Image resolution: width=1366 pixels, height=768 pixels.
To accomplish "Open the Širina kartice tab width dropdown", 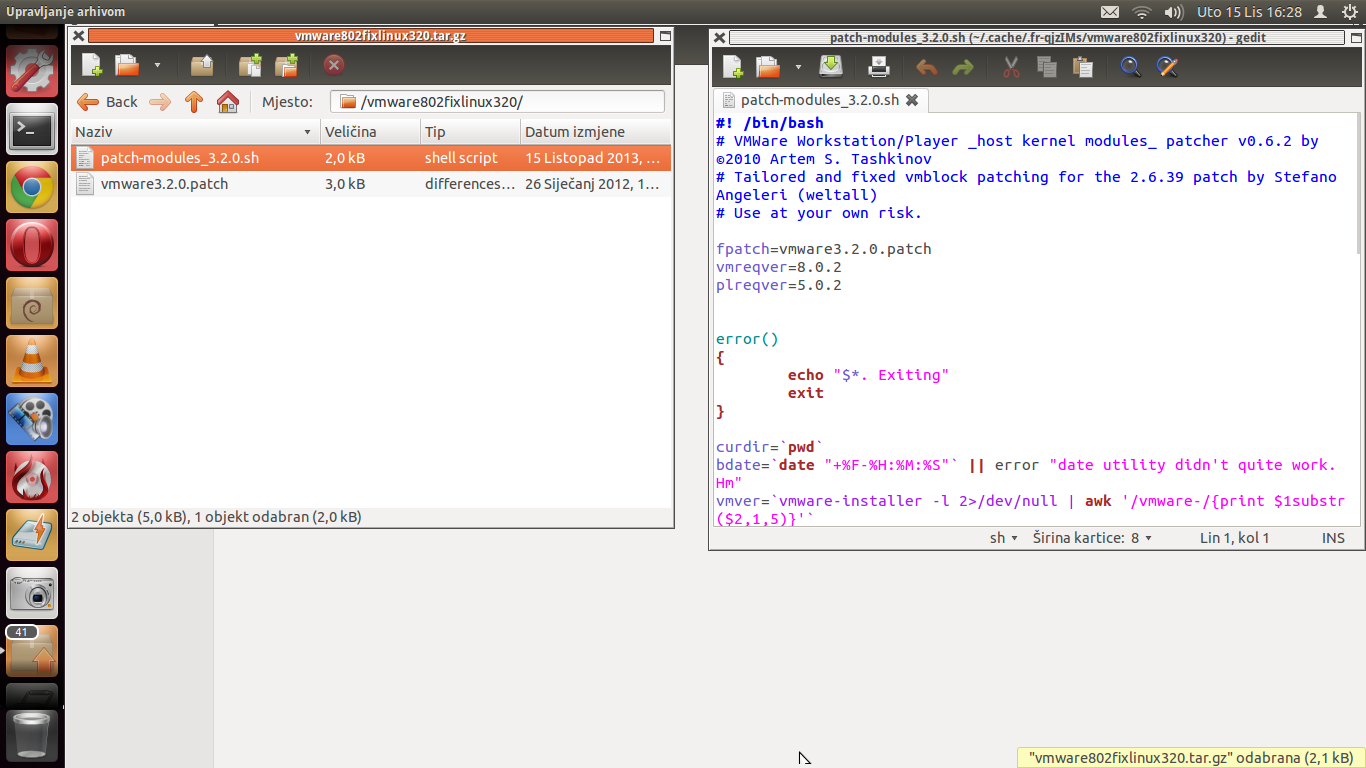I will pos(1092,538).
